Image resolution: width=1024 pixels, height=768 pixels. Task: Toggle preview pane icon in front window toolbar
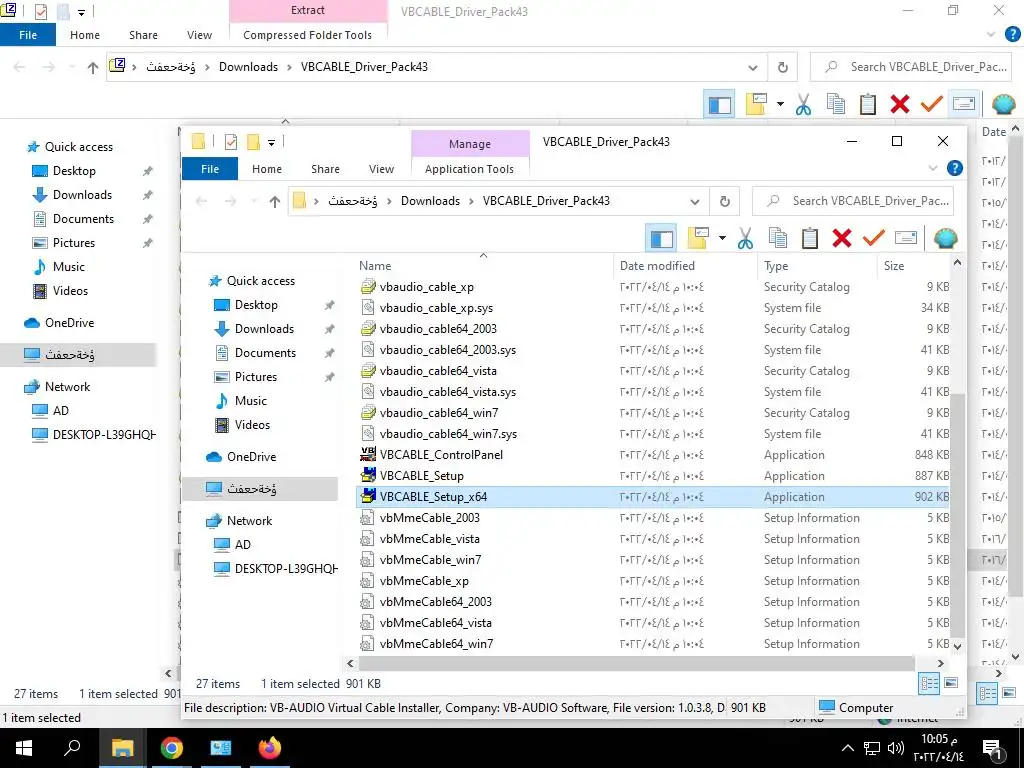(661, 238)
